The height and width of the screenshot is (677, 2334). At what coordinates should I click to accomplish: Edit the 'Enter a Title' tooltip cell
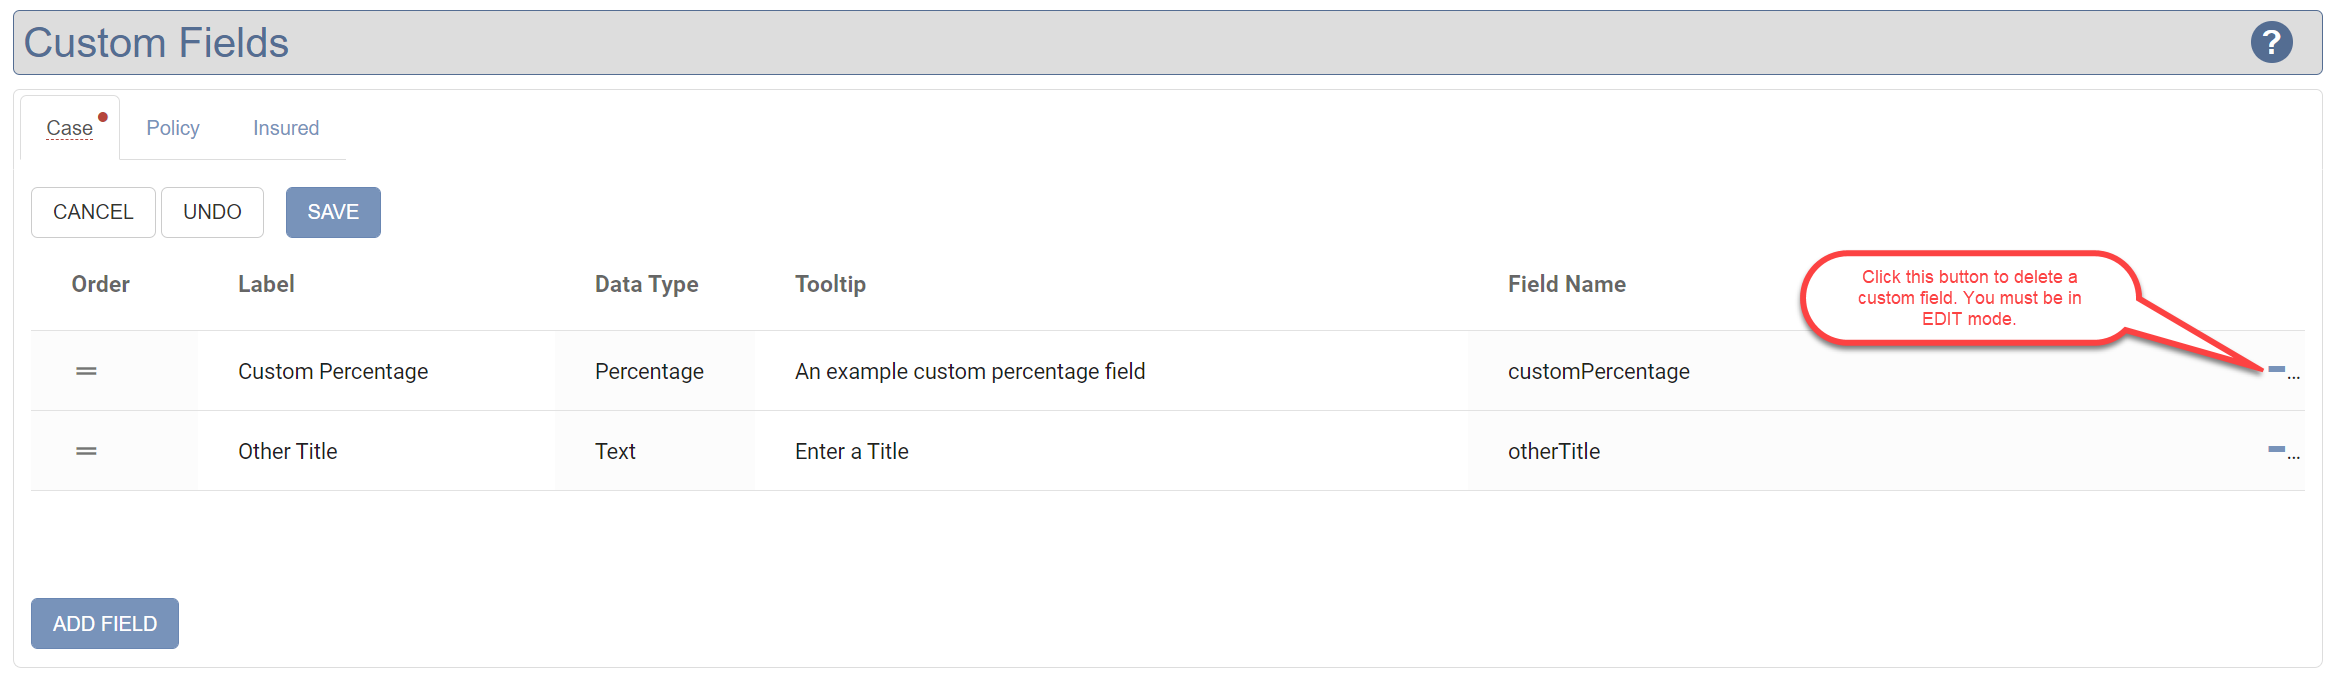[852, 451]
